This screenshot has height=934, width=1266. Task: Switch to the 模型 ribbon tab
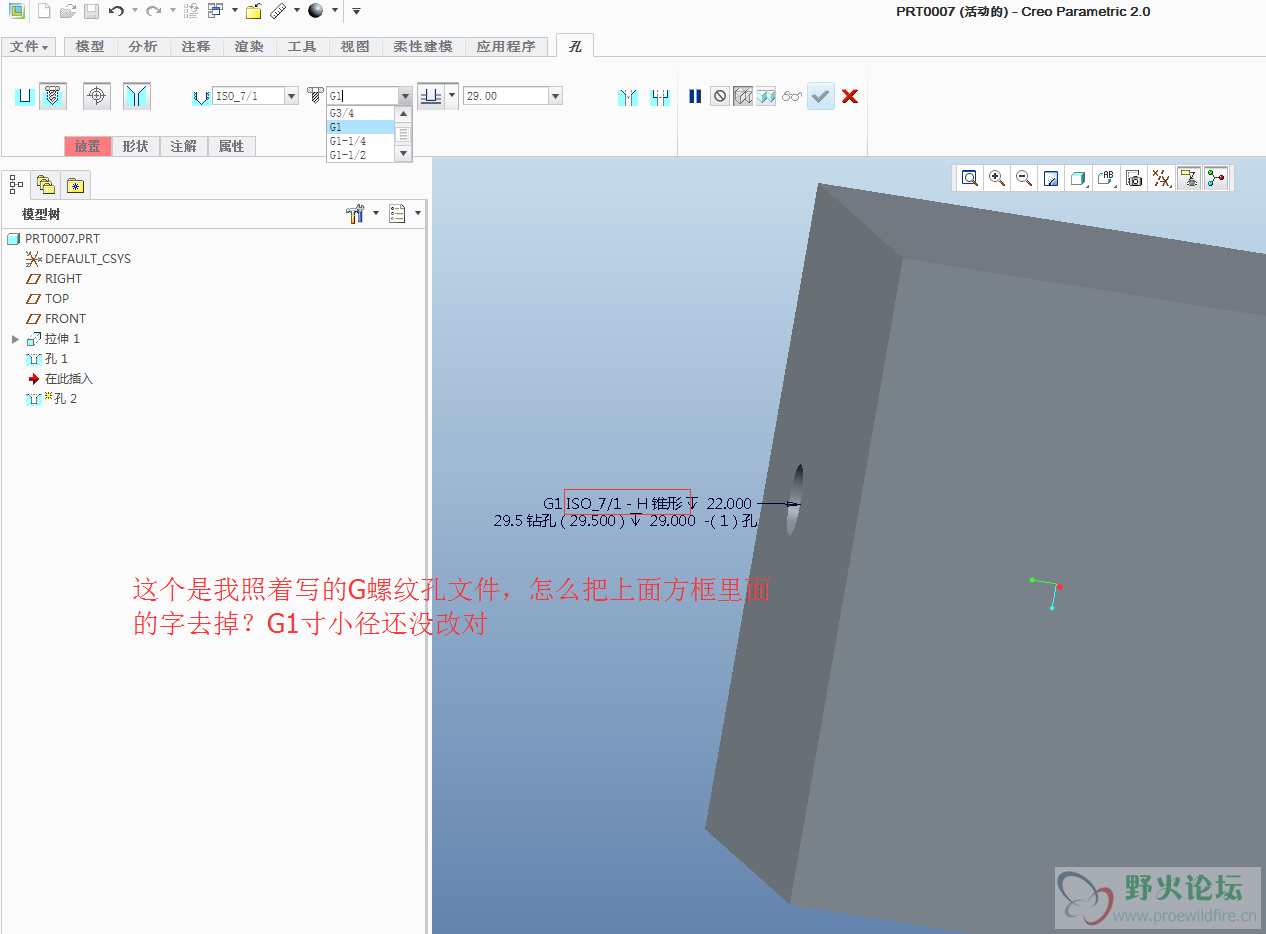90,46
